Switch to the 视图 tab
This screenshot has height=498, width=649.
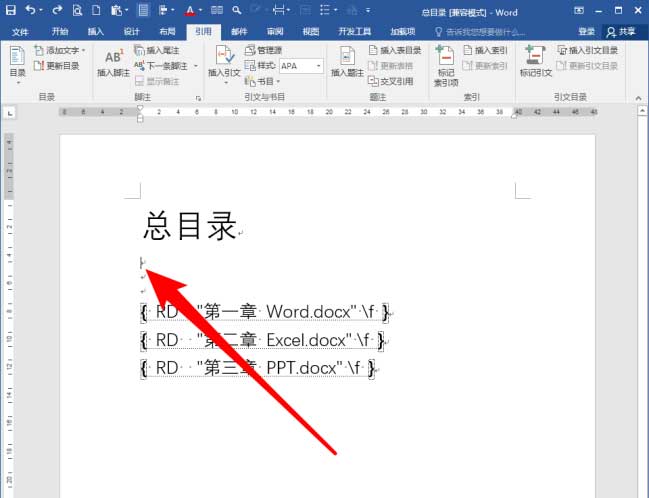click(310, 31)
